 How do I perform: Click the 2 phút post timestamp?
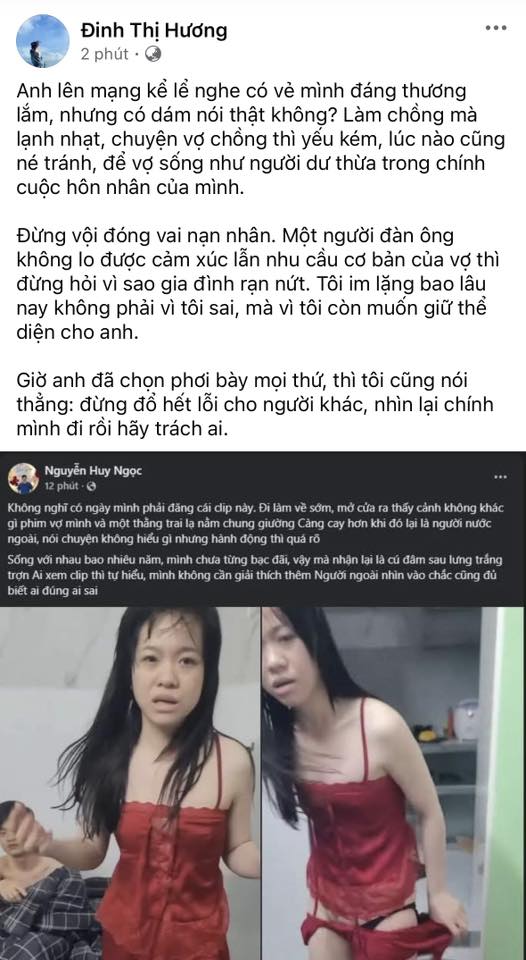pyautogui.click(x=105, y=54)
